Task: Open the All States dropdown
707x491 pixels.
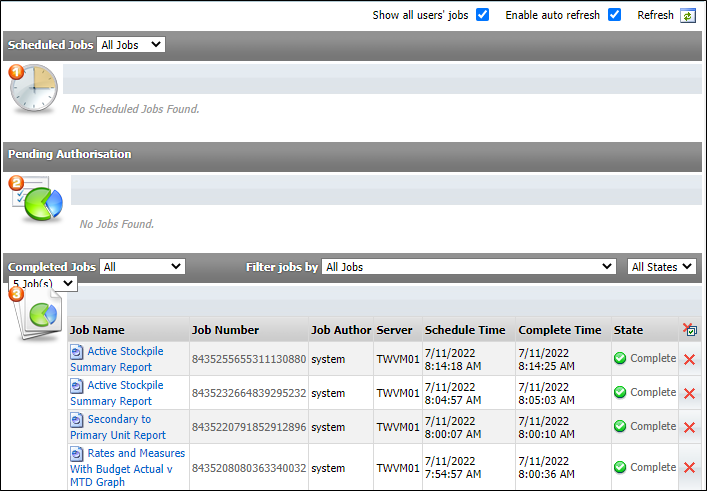Action: tap(661, 267)
